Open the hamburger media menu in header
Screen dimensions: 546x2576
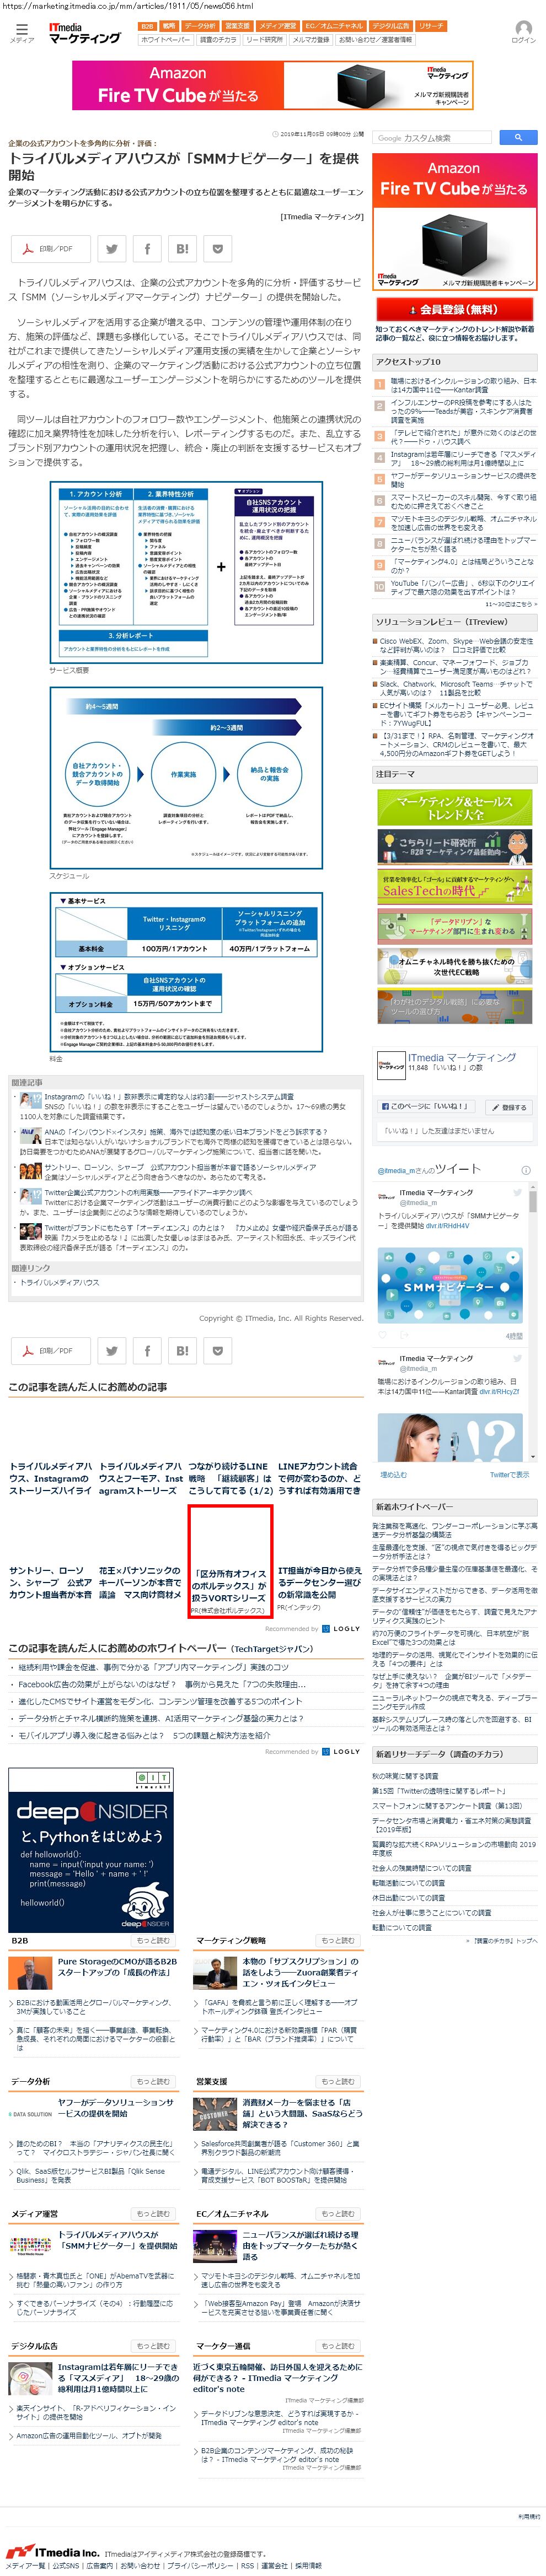21,32
